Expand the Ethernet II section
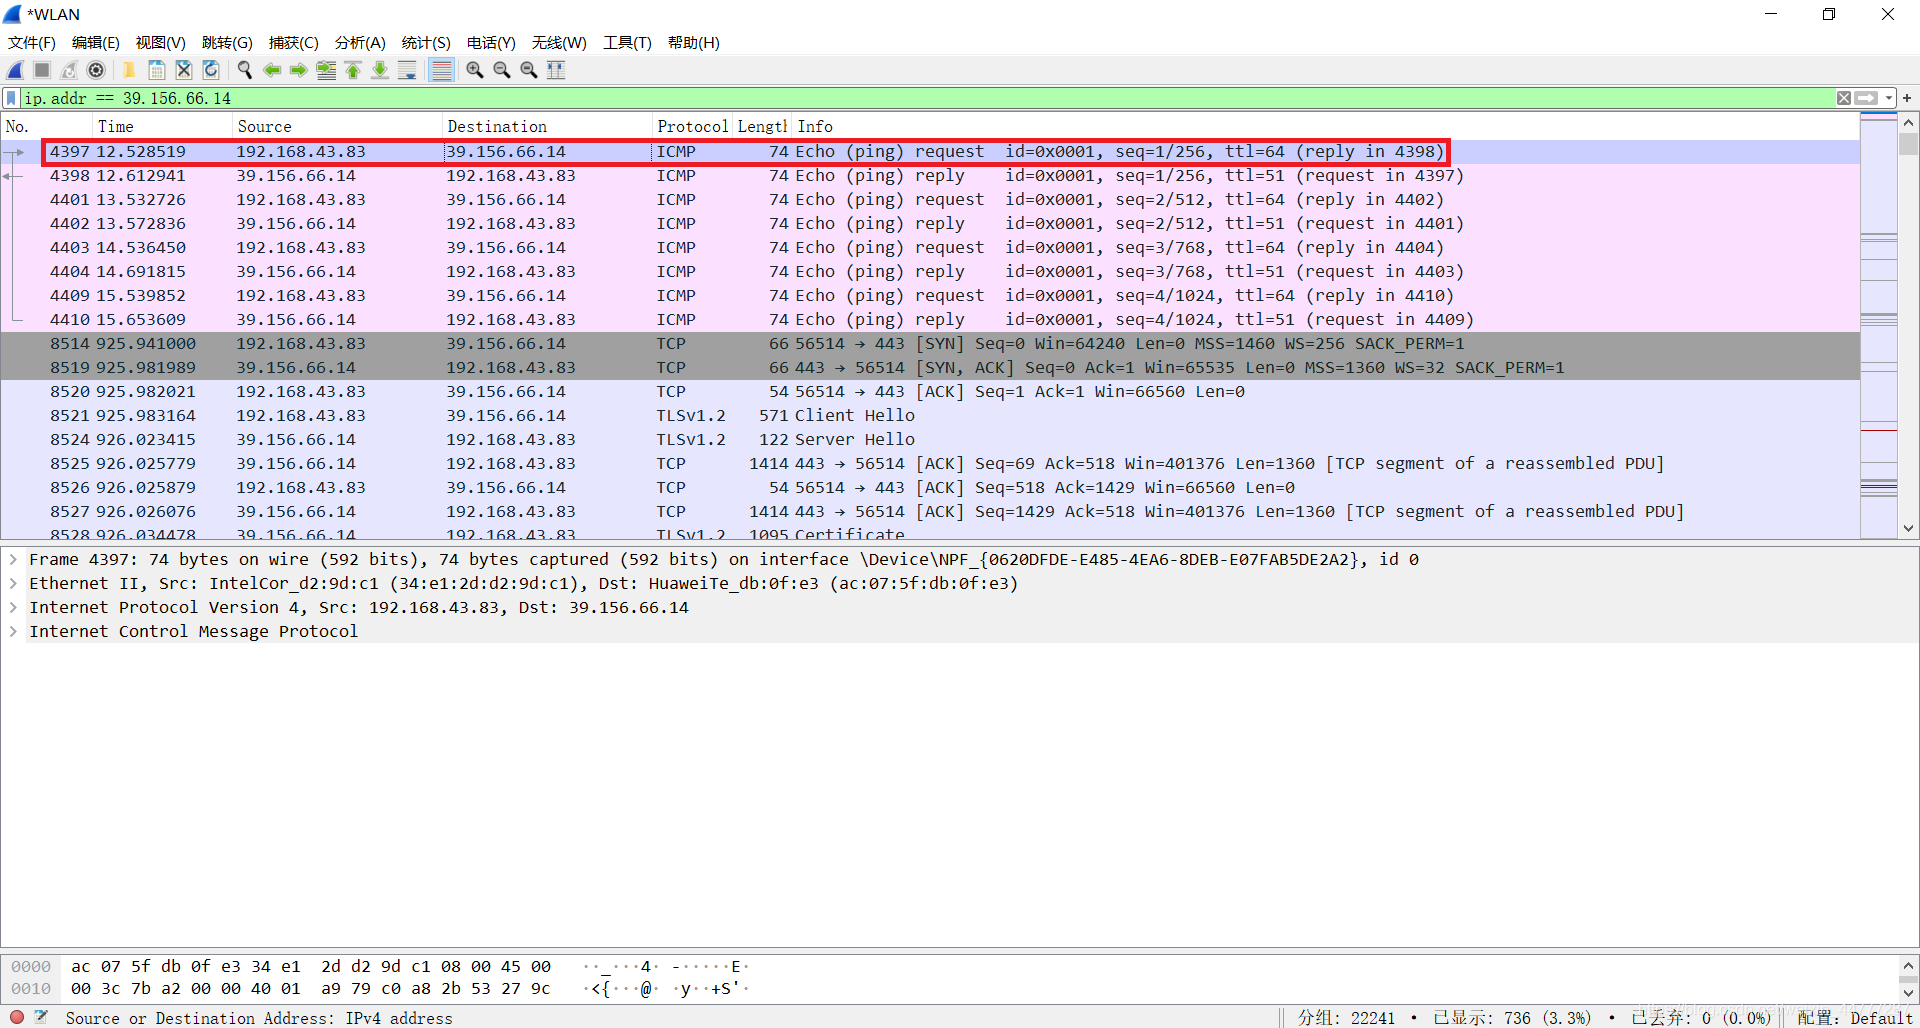This screenshot has width=1920, height=1028. click(x=13, y=584)
